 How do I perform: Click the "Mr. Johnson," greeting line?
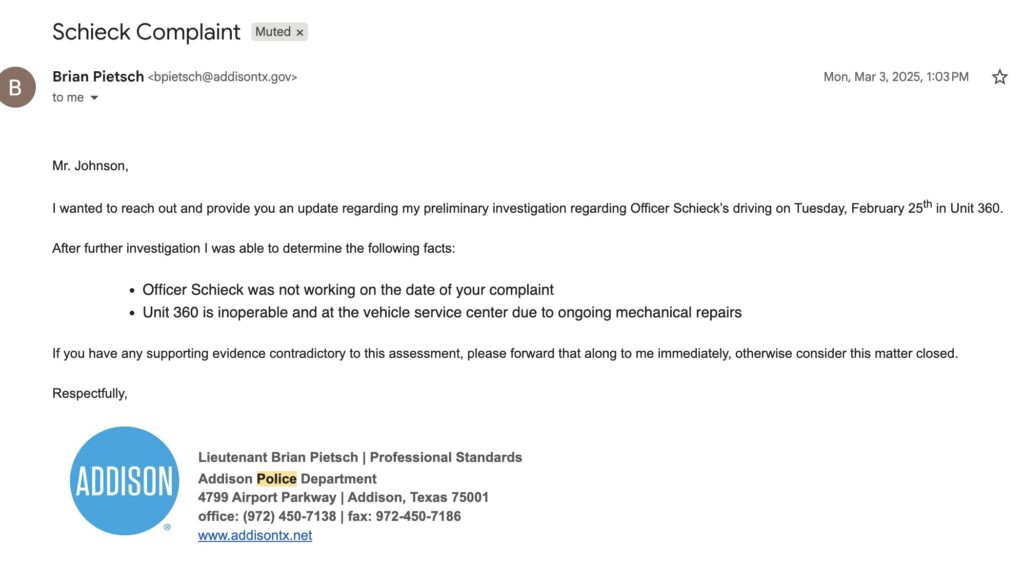click(x=90, y=166)
